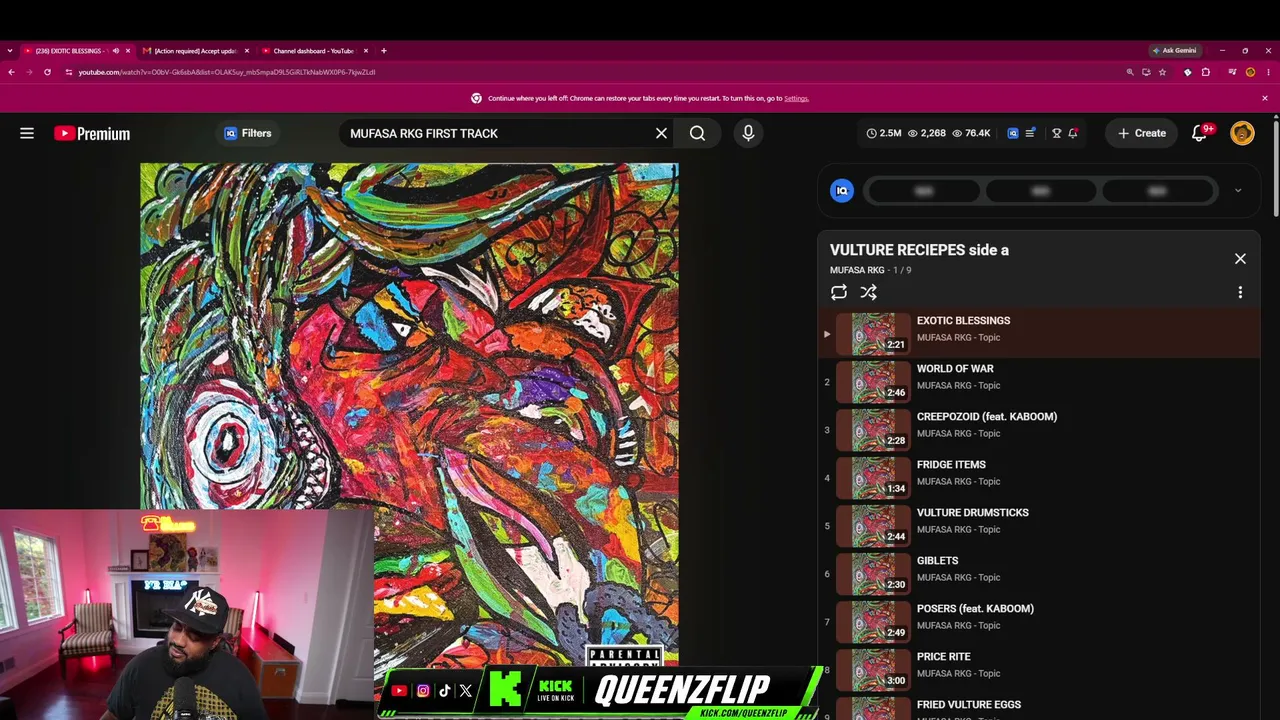Screen dimensions: 1280x720
Task: Bookmark this page with the star
Action: click(x=1162, y=72)
